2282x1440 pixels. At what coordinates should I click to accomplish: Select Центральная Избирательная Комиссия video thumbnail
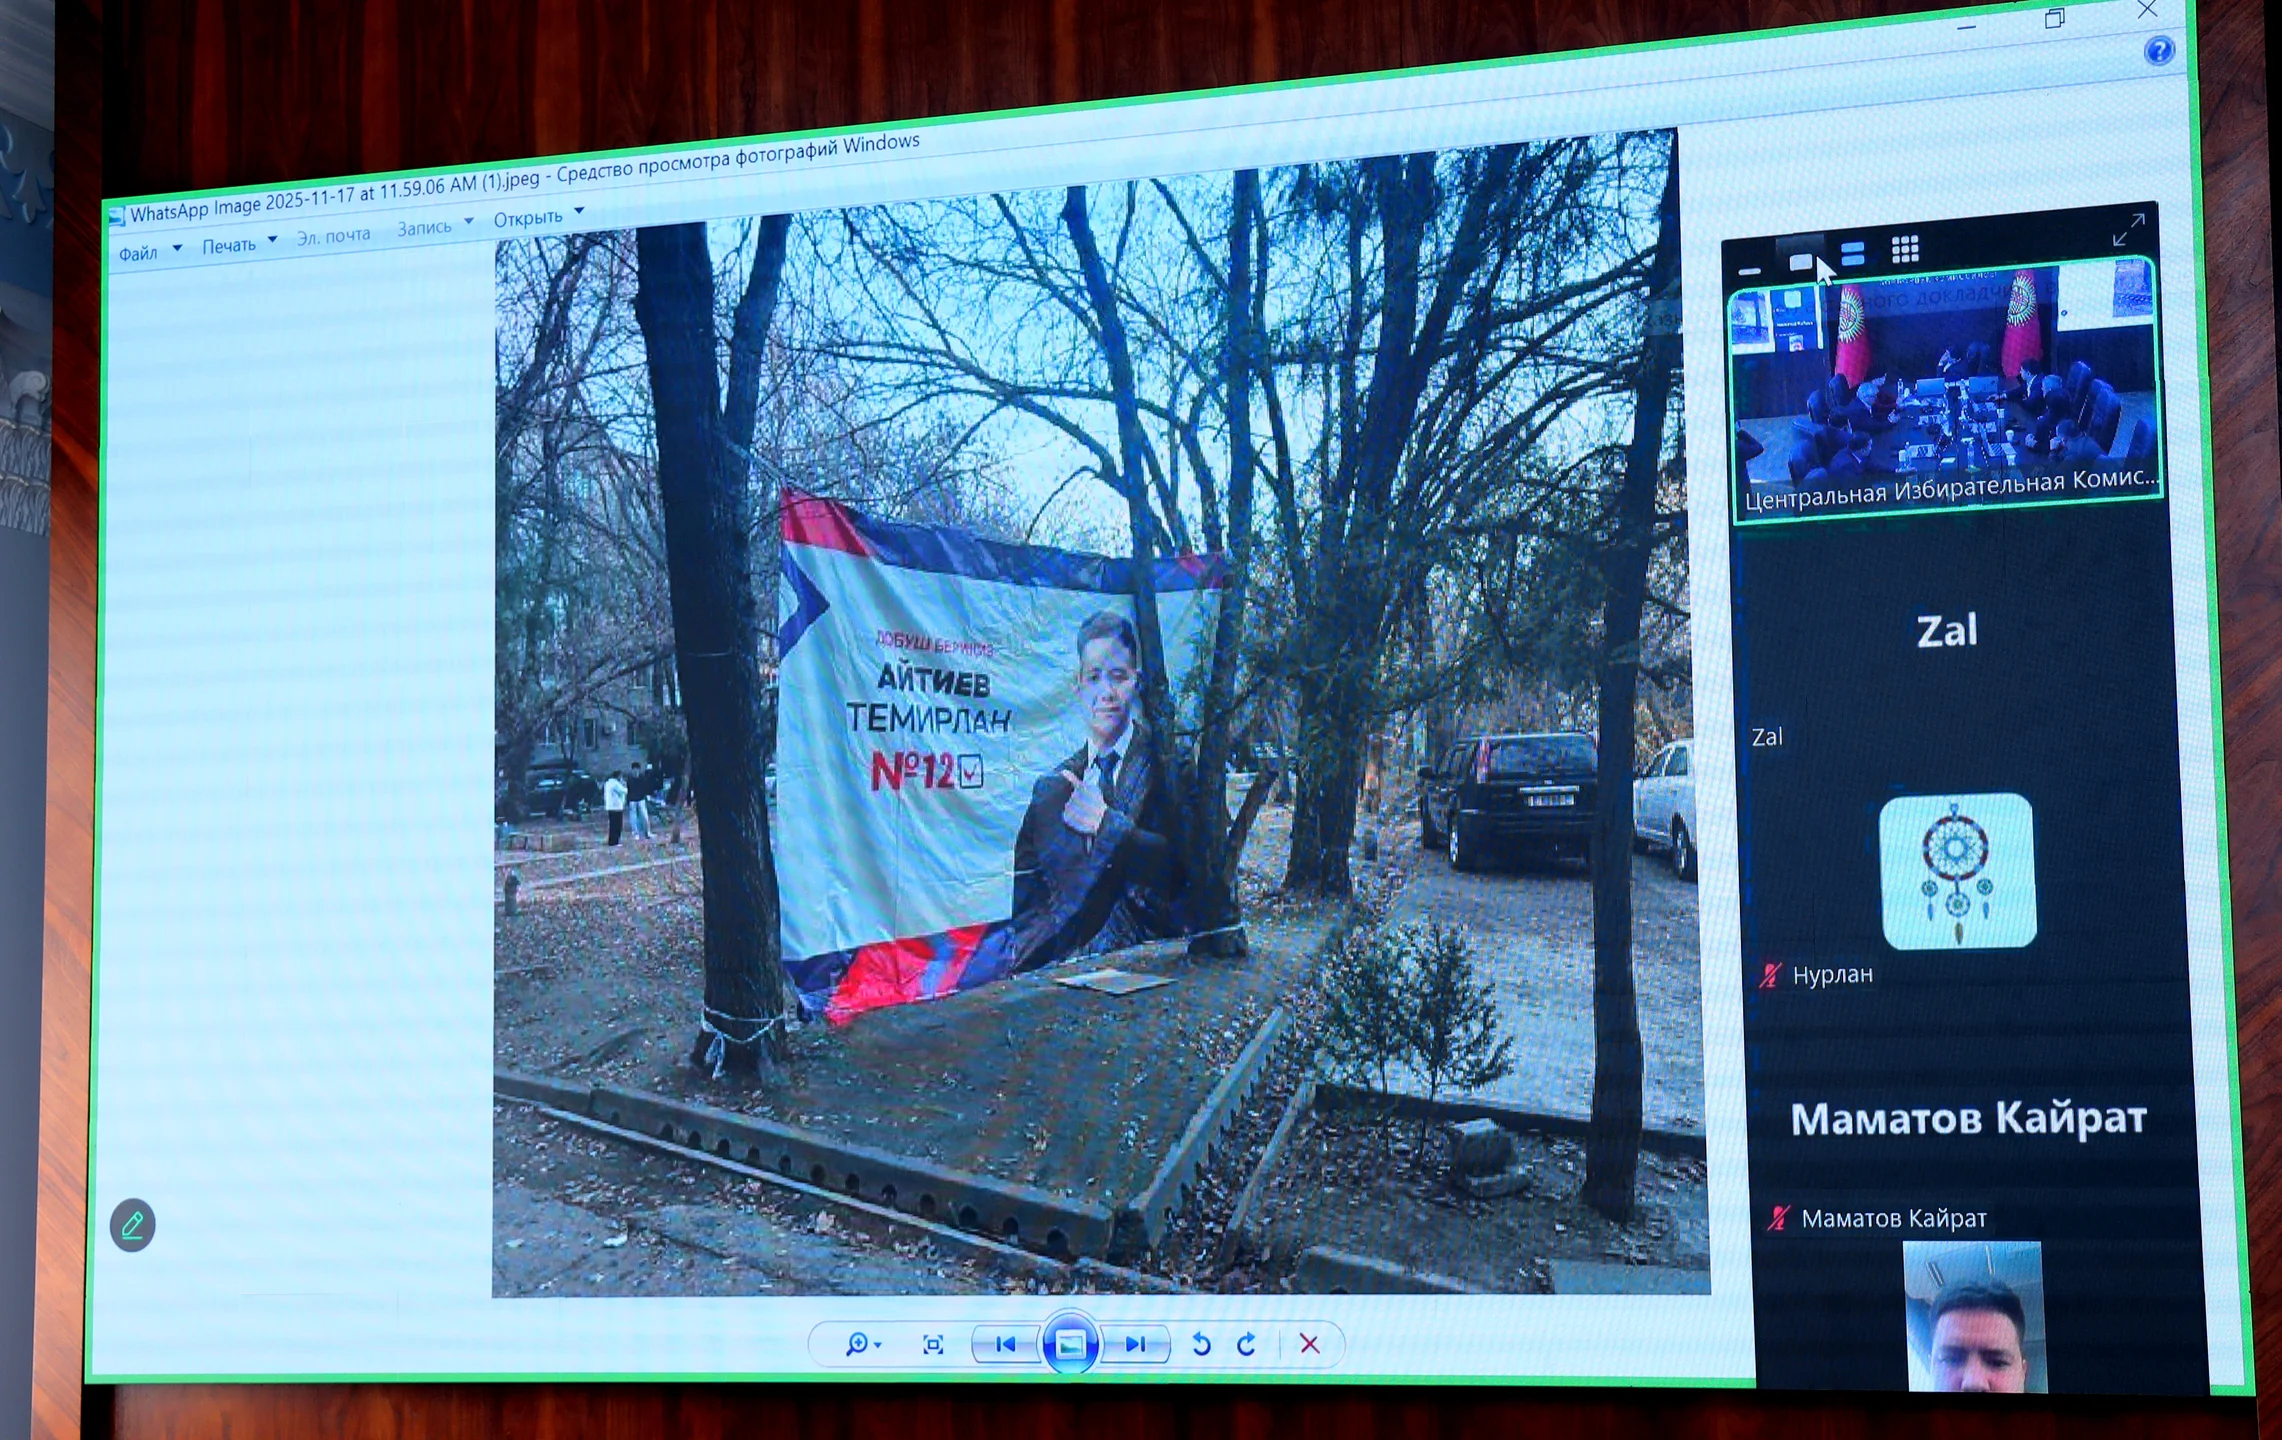pos(1945,392)
